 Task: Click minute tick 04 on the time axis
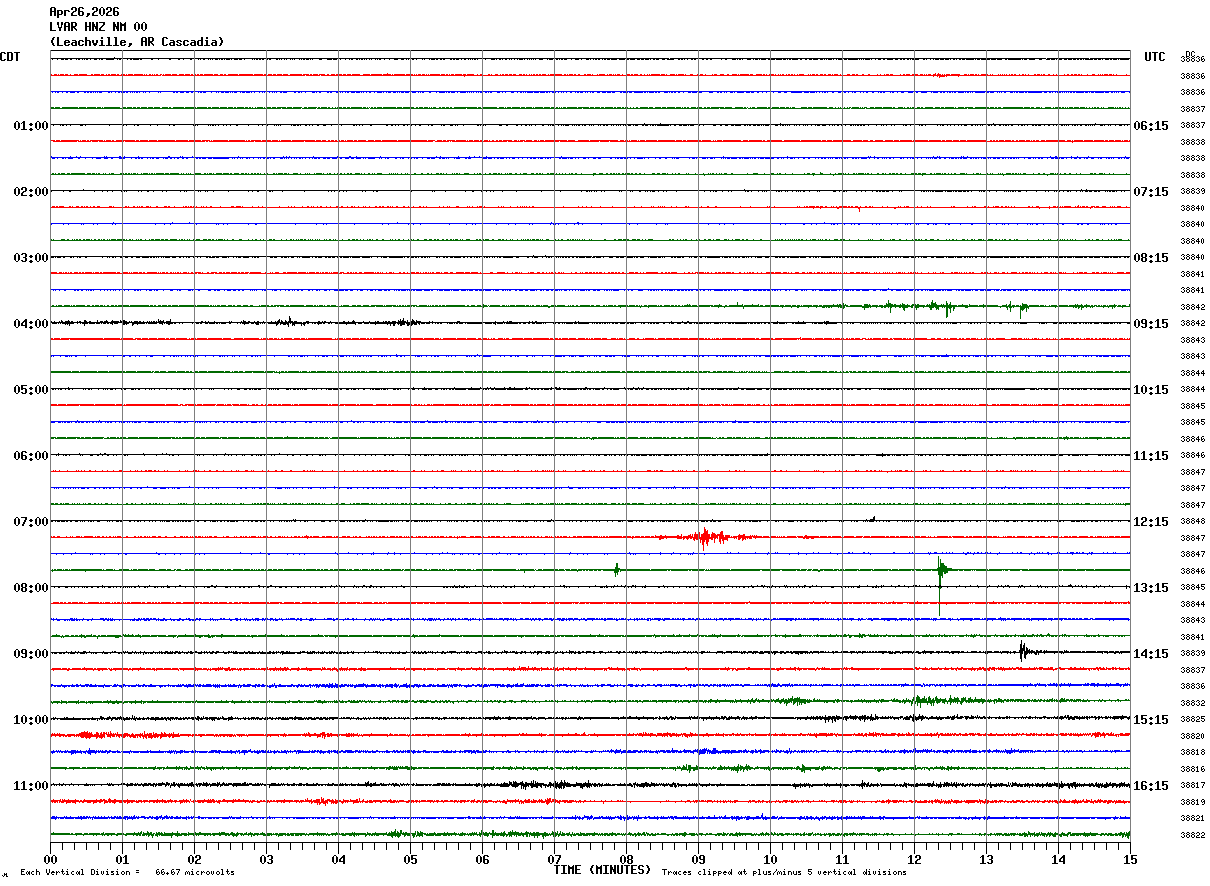tap(338, 859)
